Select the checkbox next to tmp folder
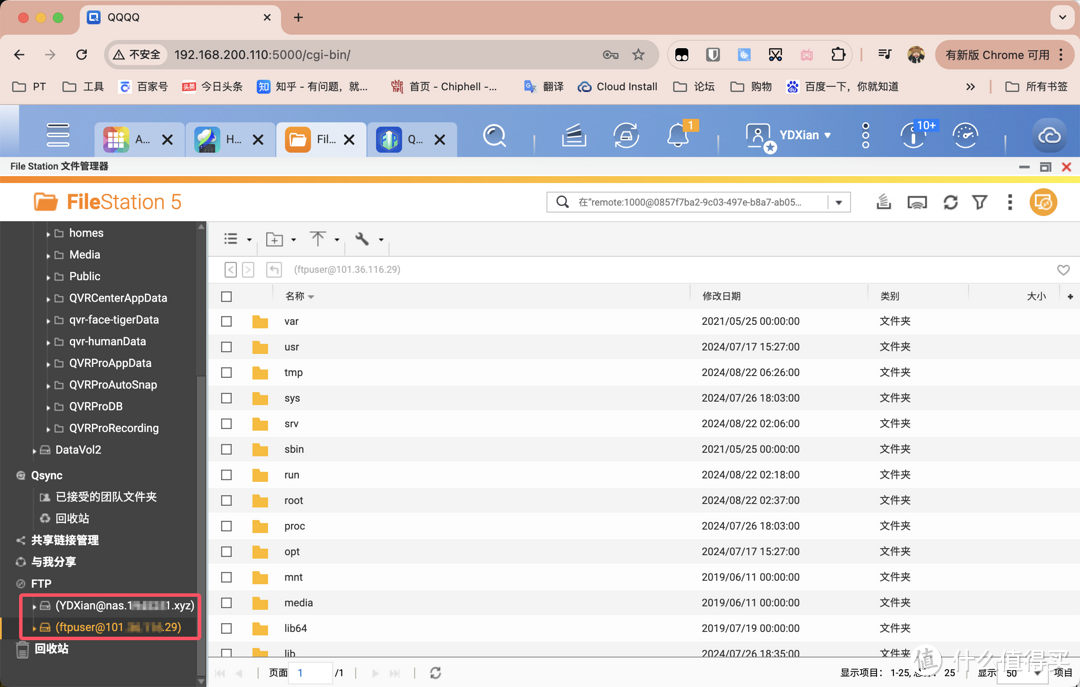The image size is (1080, 687). [227, 373]
